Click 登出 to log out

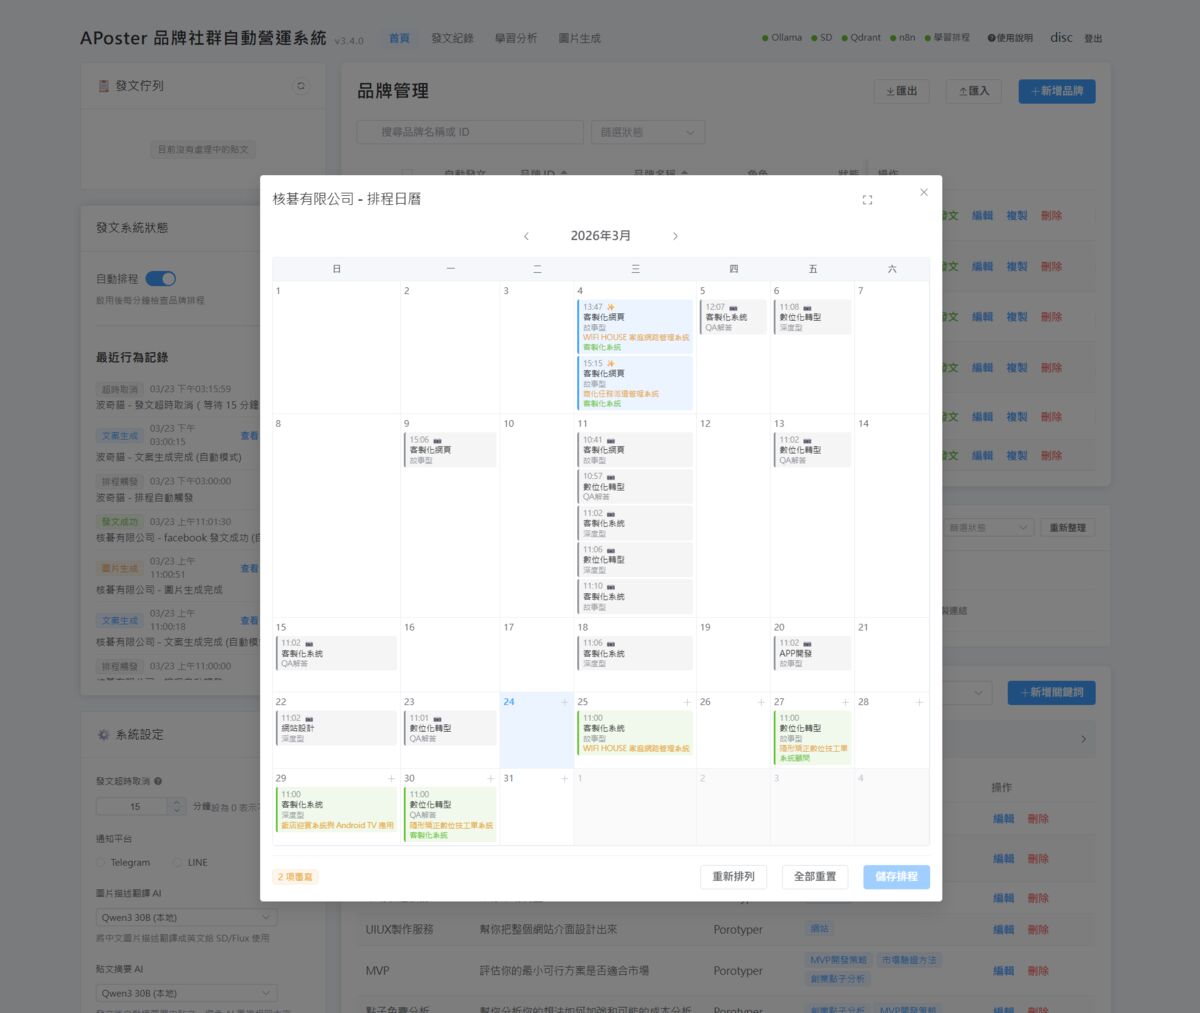click(1093, 39)
